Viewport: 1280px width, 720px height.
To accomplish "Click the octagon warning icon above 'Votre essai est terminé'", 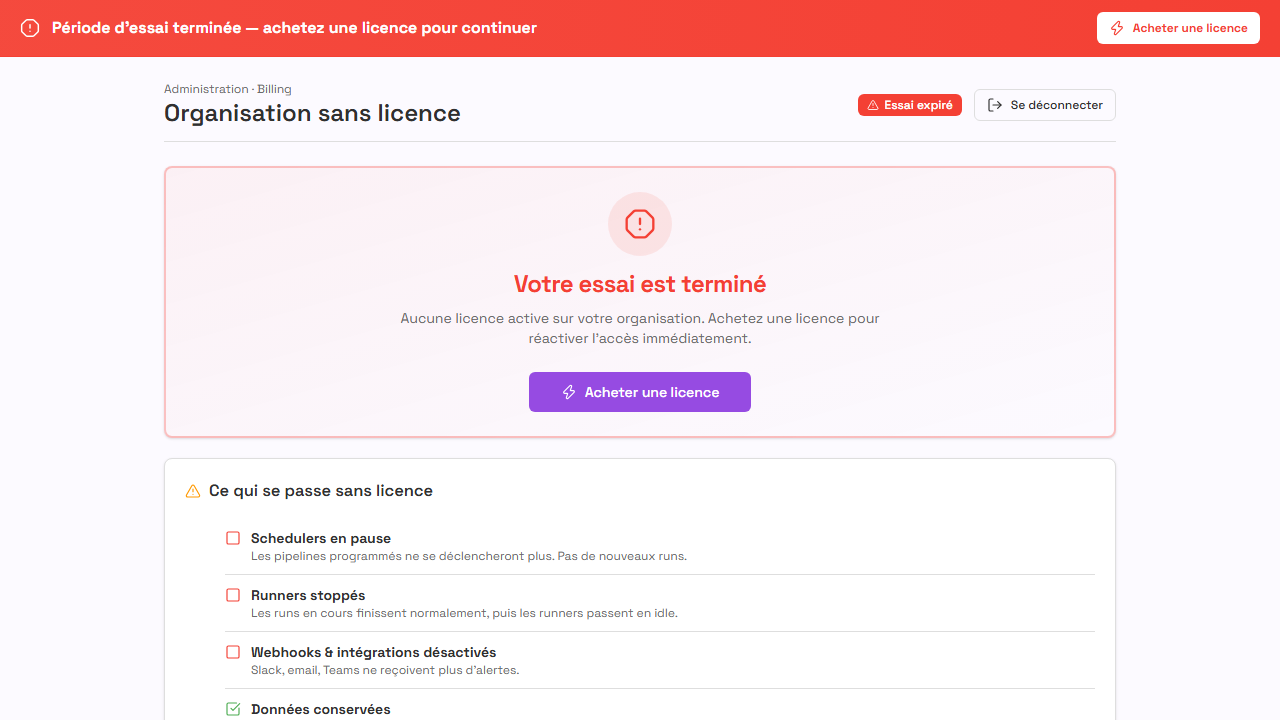I will point(640,224).
